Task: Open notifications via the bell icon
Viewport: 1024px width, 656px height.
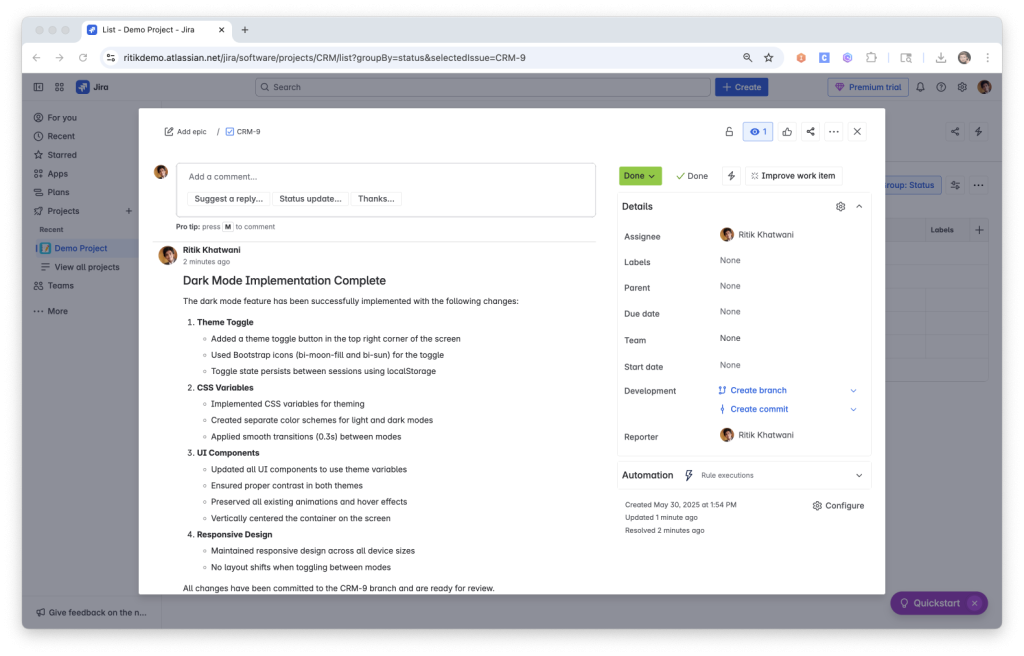Action: point(919,87)
